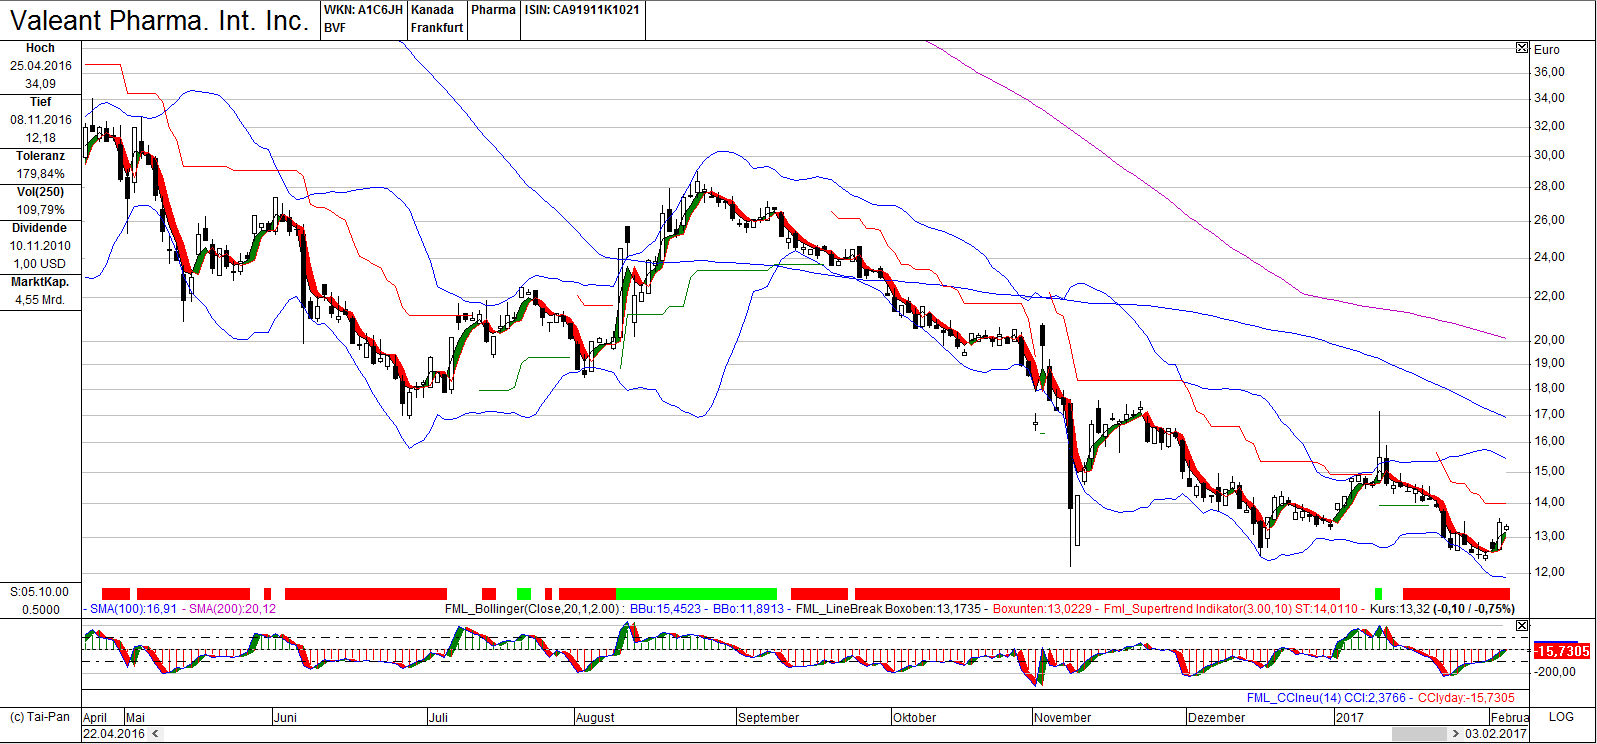Click the Frankfurt exchange label
1597x744 pixels.
437,28
